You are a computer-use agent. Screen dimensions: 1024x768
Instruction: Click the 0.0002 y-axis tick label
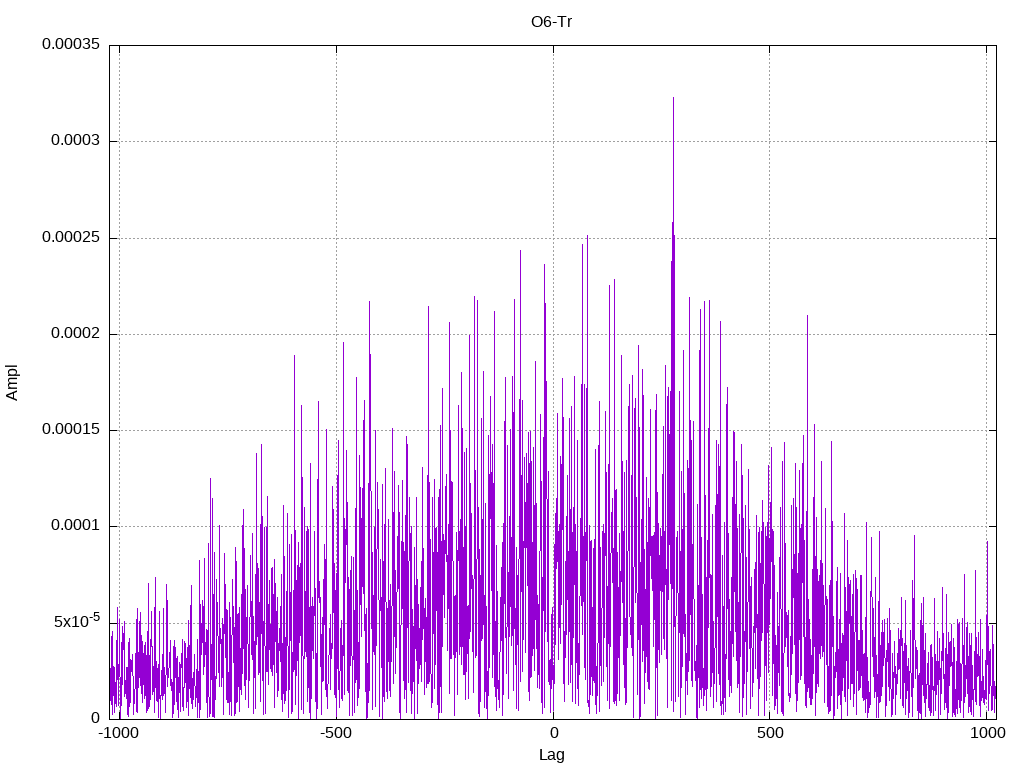pyautogui.click(x=76, y=333)
